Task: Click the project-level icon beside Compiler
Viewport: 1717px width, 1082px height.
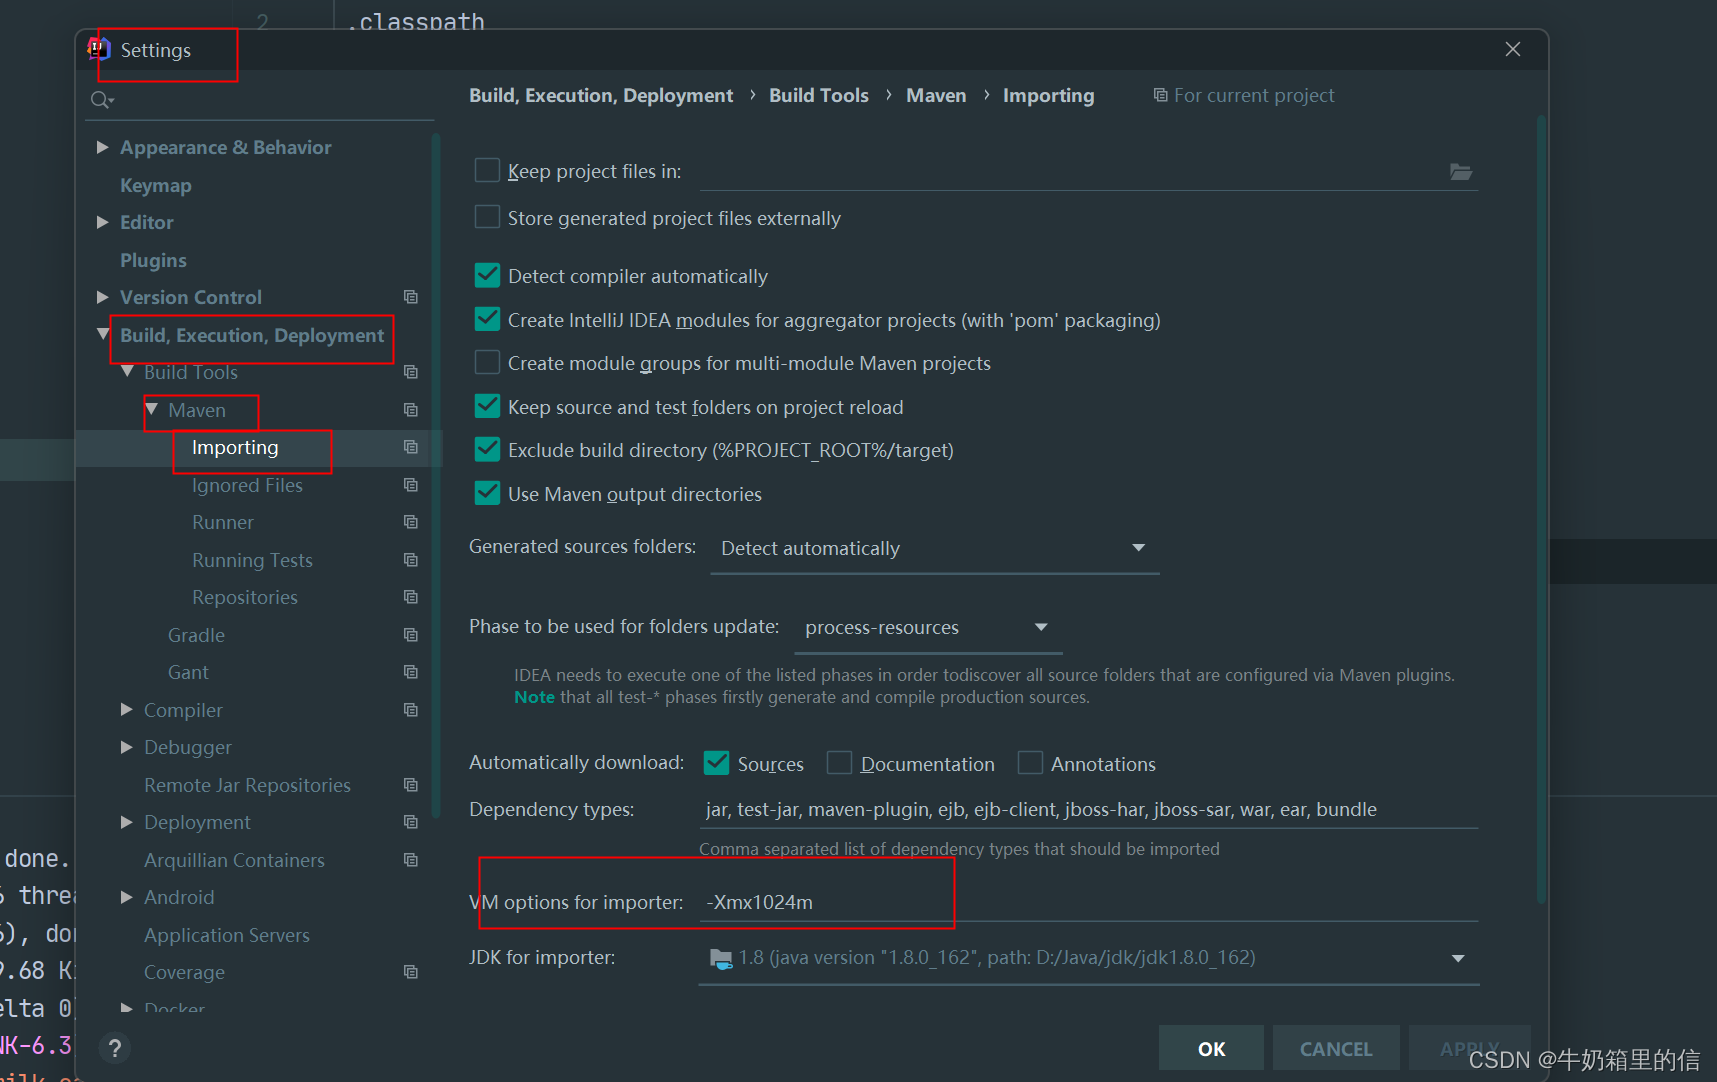Action: (x=410, y=710)
